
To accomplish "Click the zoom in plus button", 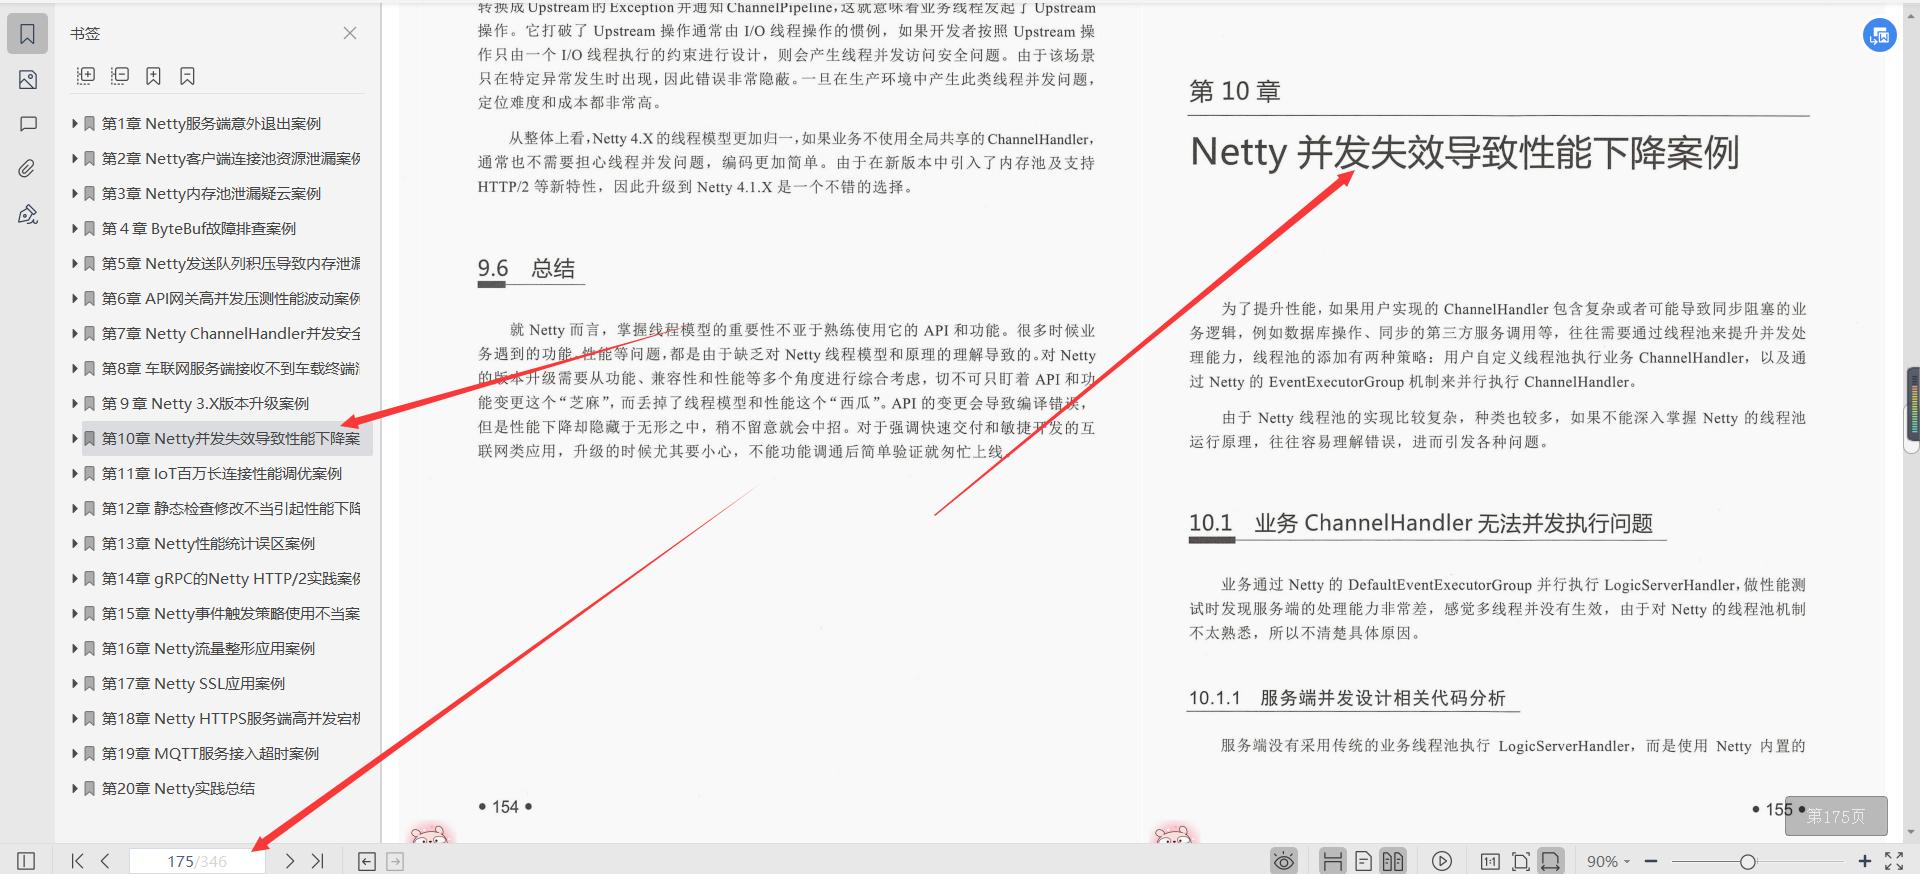I will pyautogui.click(x=1864, y=861).
